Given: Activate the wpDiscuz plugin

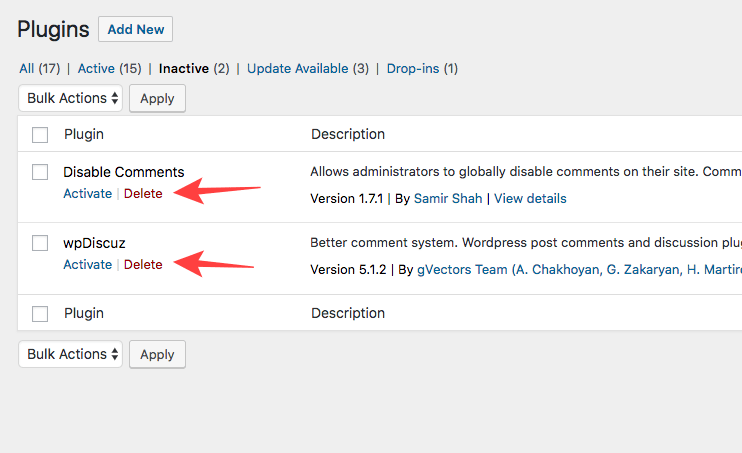Looking at the screenshot, I should (x=88, y=265).
